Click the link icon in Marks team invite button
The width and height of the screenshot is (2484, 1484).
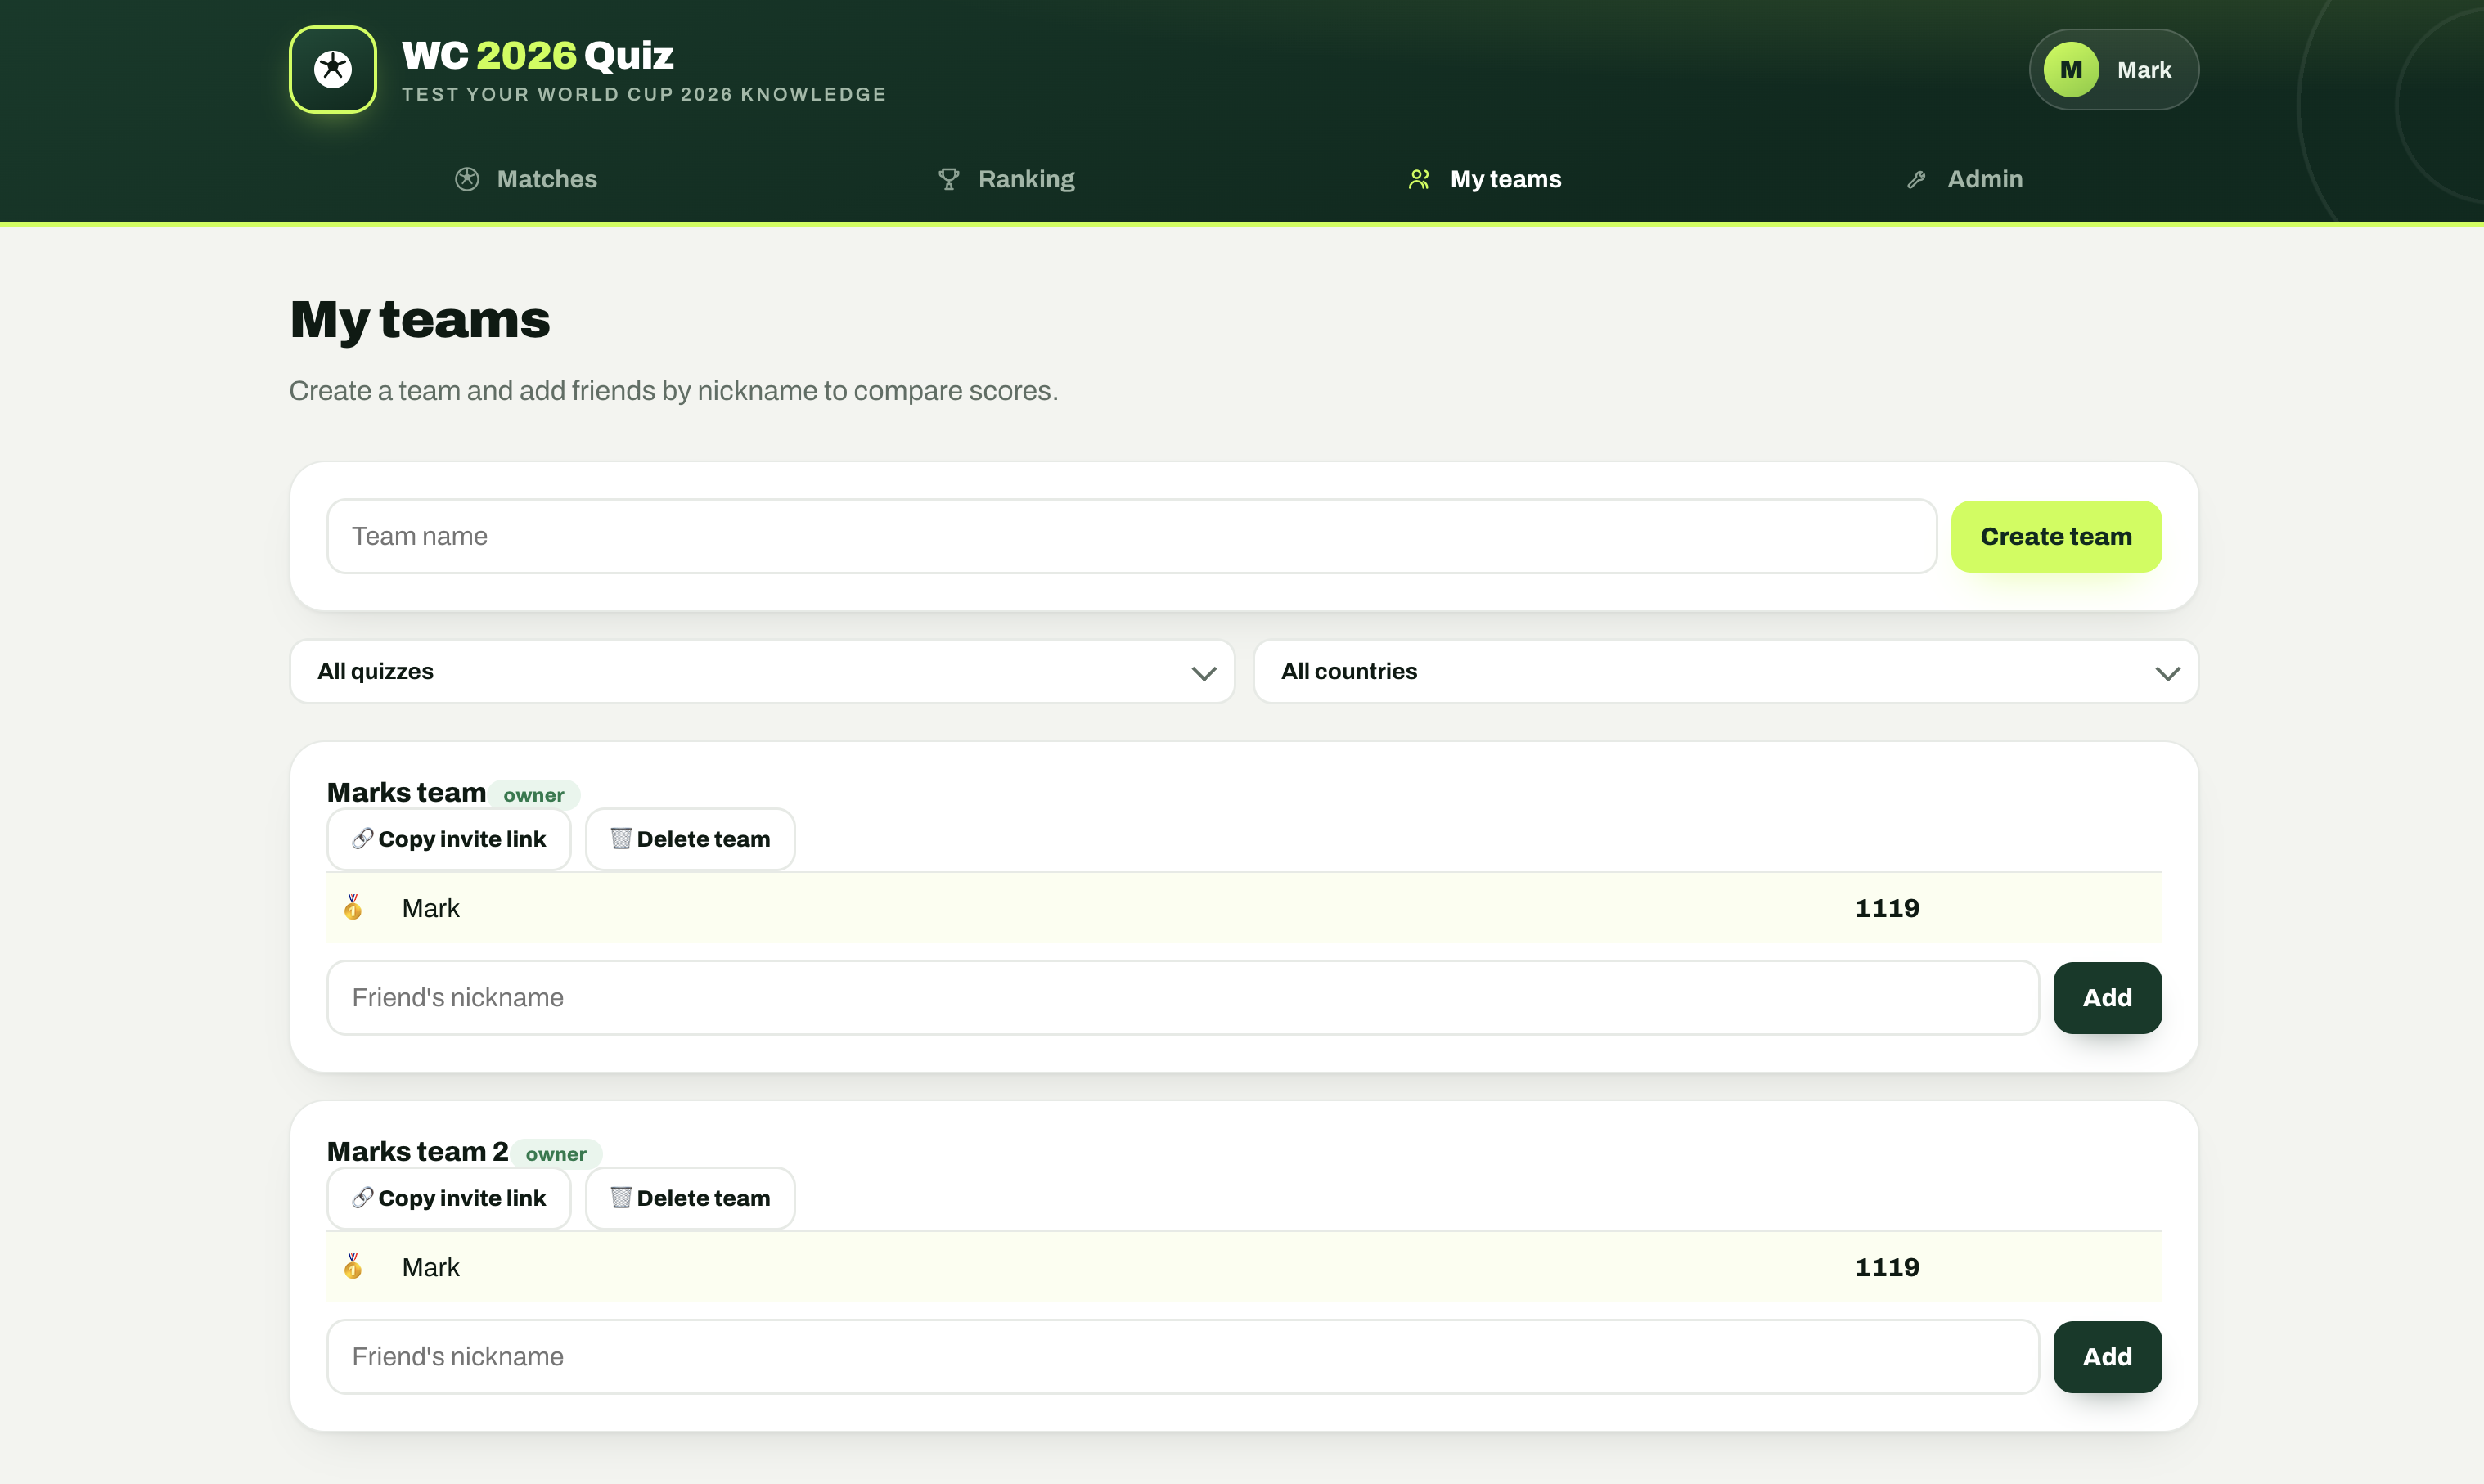pyautogui.click(x=363, y=838)
